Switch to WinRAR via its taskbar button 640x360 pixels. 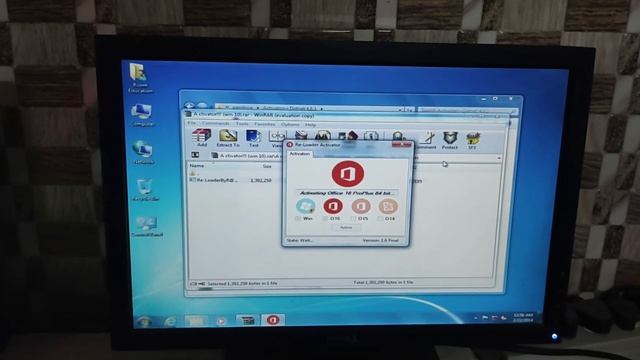pos(247,320)
